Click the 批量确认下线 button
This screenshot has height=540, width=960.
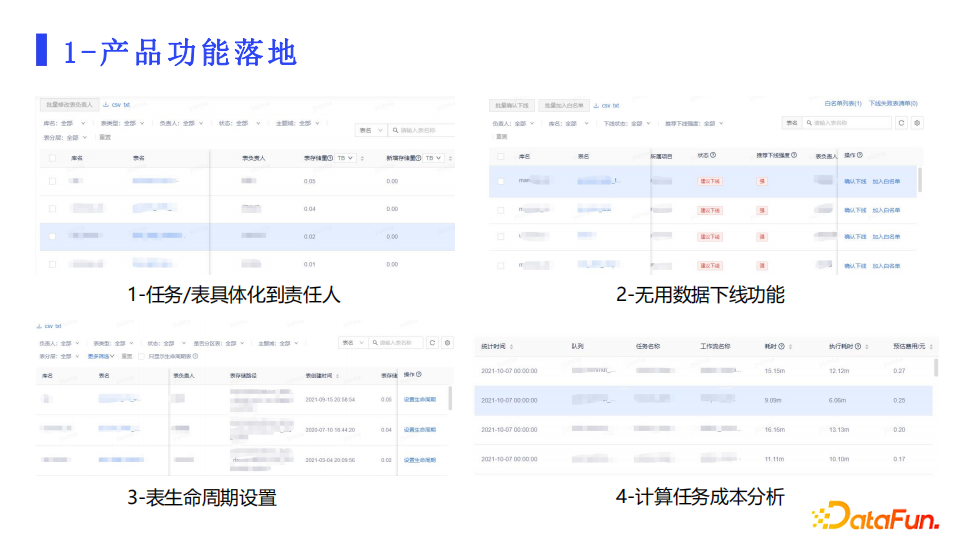511,104
